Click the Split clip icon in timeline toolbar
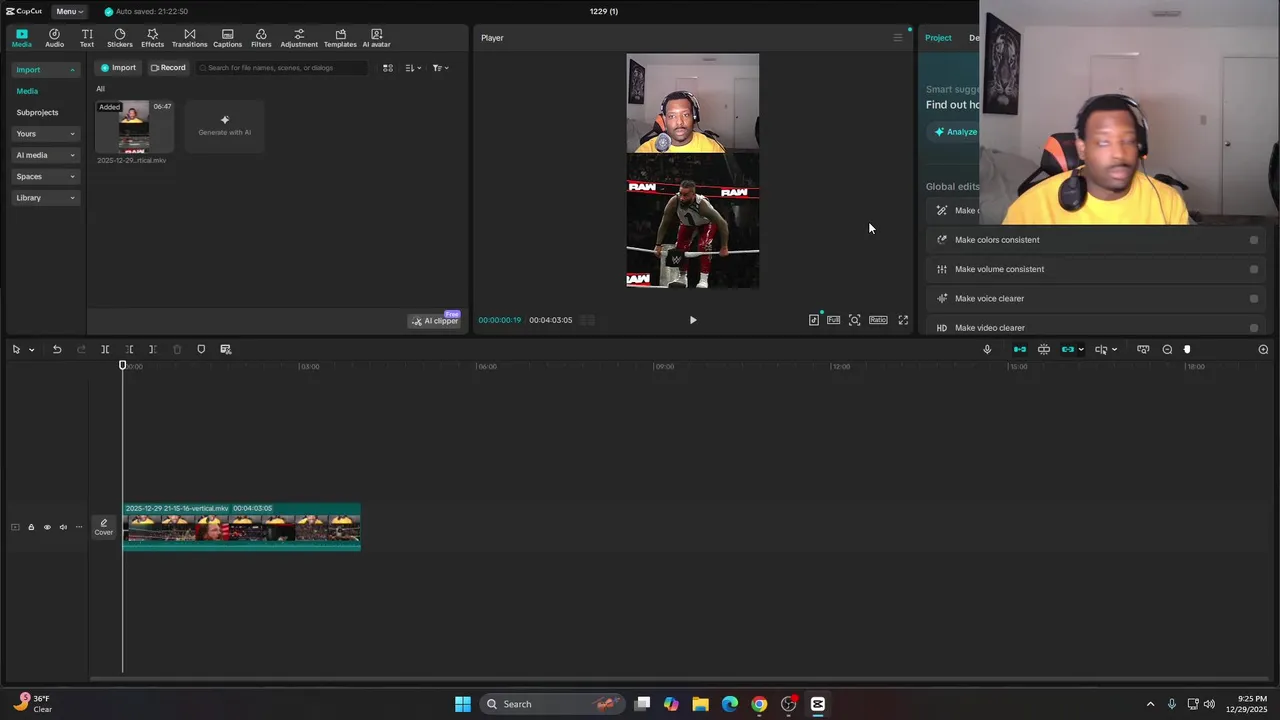The height and width of the screenshot is (720, 1280). coord(105,349)
